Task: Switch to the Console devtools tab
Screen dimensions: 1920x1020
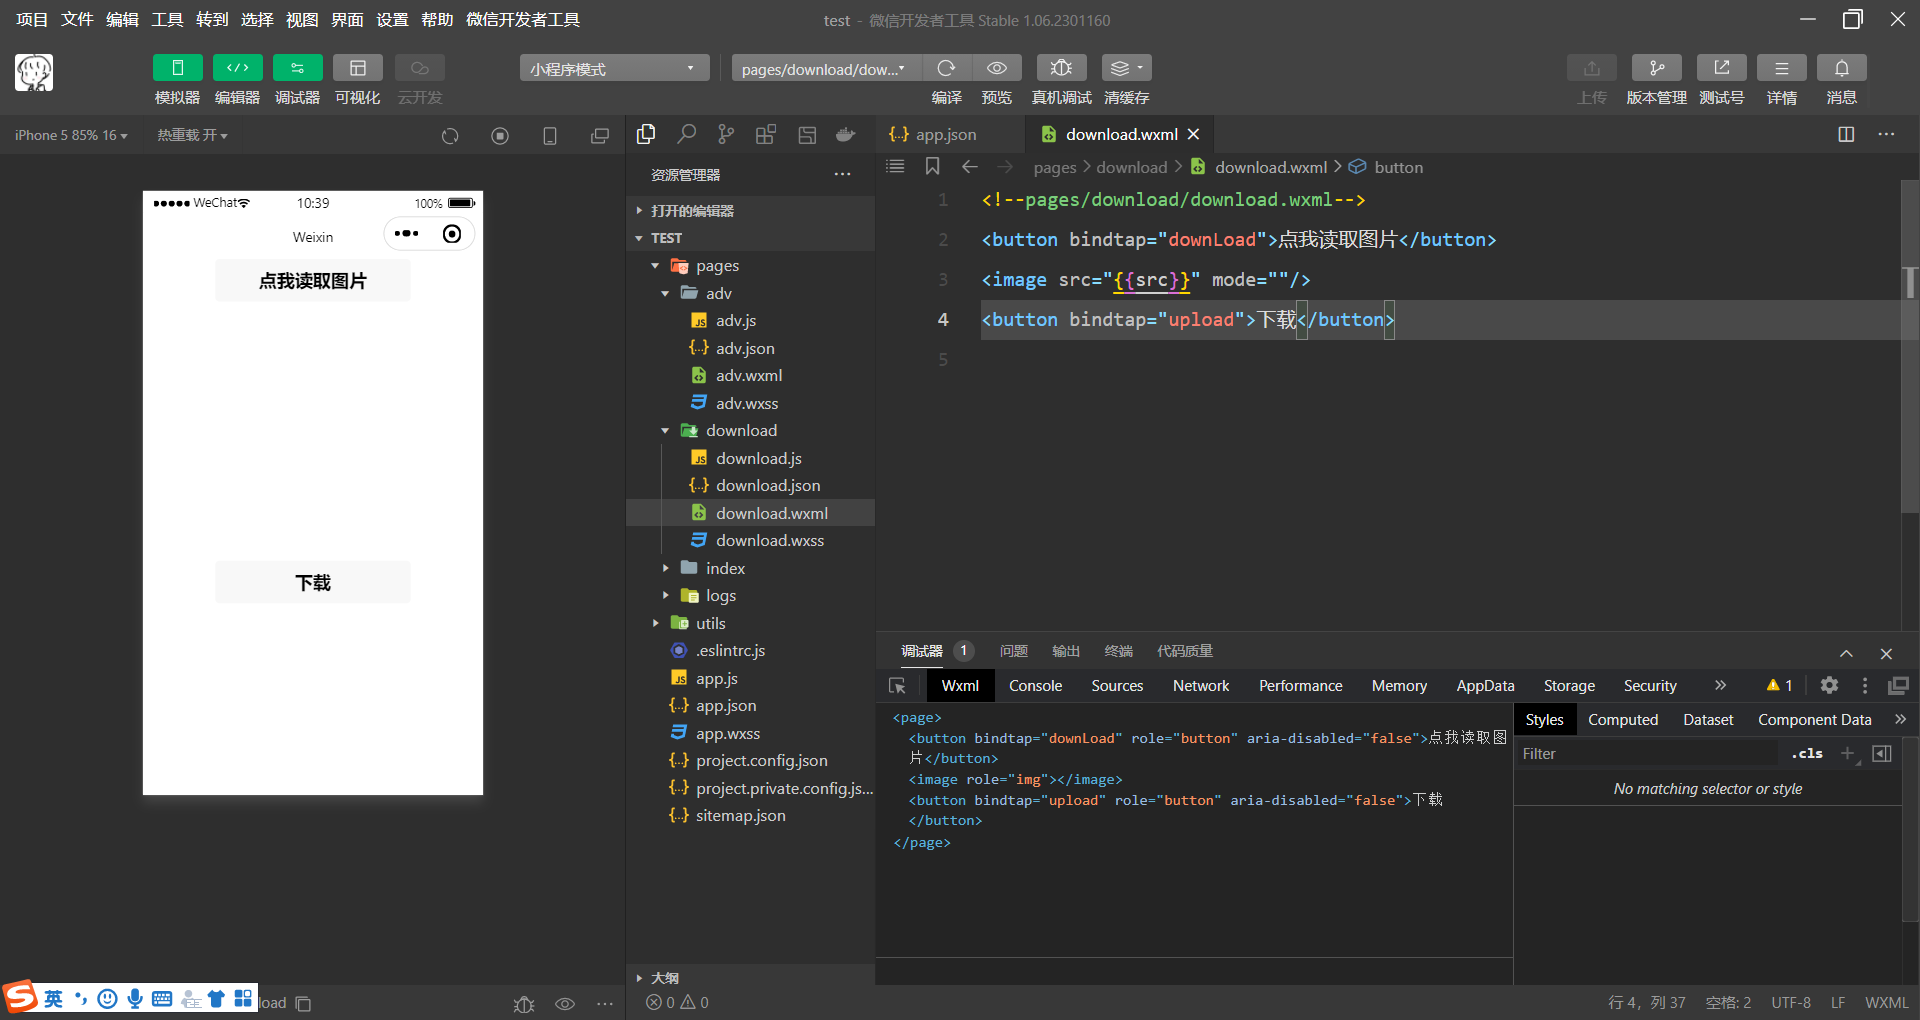Action: pyautogui.click(x=1035, y=685)
